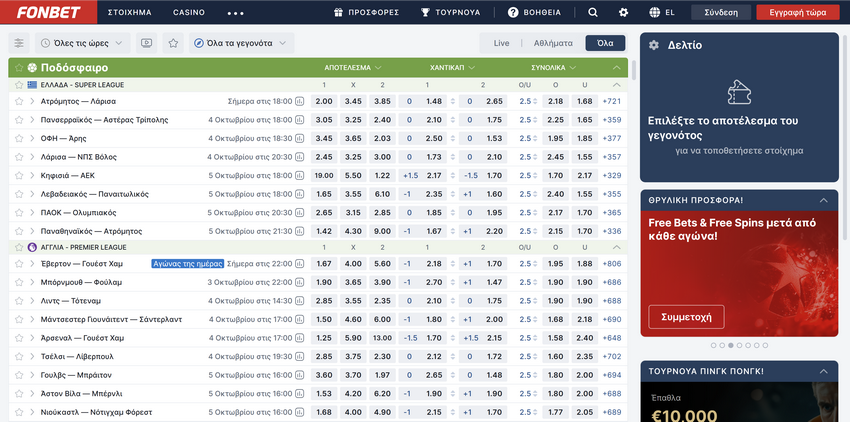Image resolution: width=850 pixels, height=422 pixels.
Task: Toggle favorite star for Ελλάδα Super League
Action: point(18,85)
